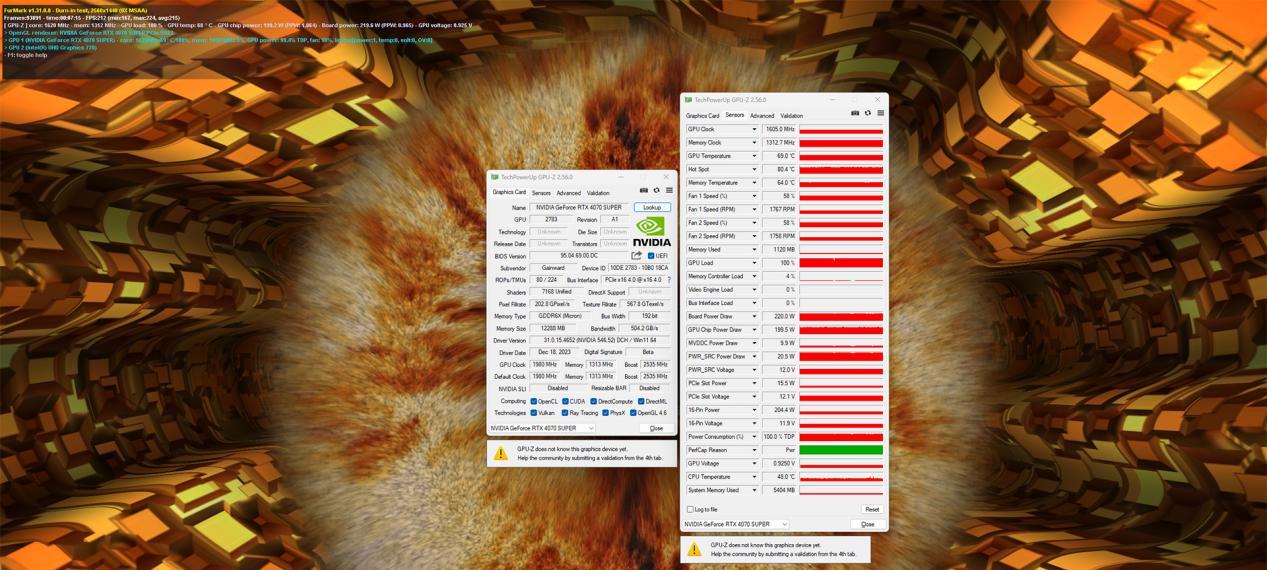This screenshot has width=1267, height=570.
Task: Toggle the PhysX checkbox
Action: pos(605,412)
